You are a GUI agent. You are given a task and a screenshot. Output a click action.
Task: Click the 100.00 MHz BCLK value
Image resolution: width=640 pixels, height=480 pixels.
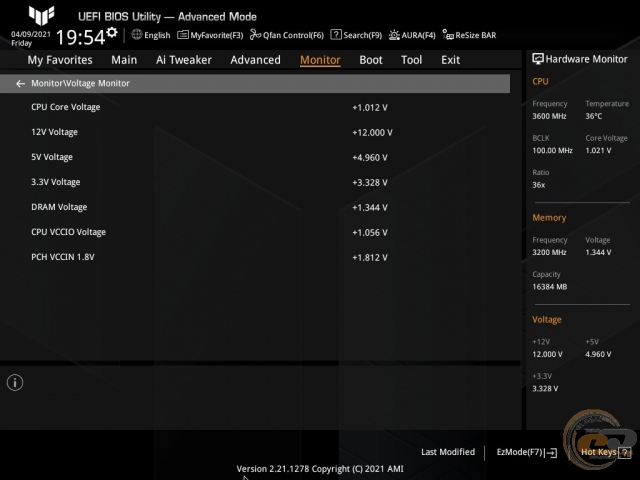coord(552,151)
